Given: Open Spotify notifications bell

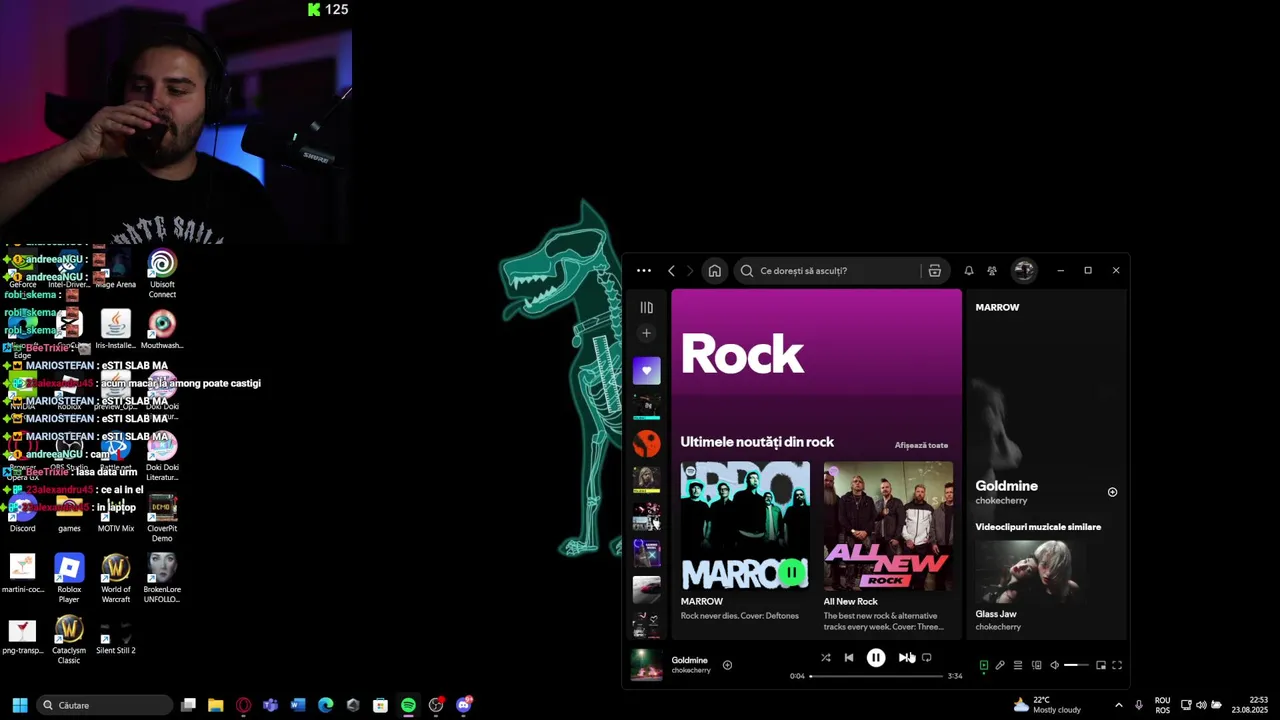Looking at the screenshot, I should (x=968, y=271).
